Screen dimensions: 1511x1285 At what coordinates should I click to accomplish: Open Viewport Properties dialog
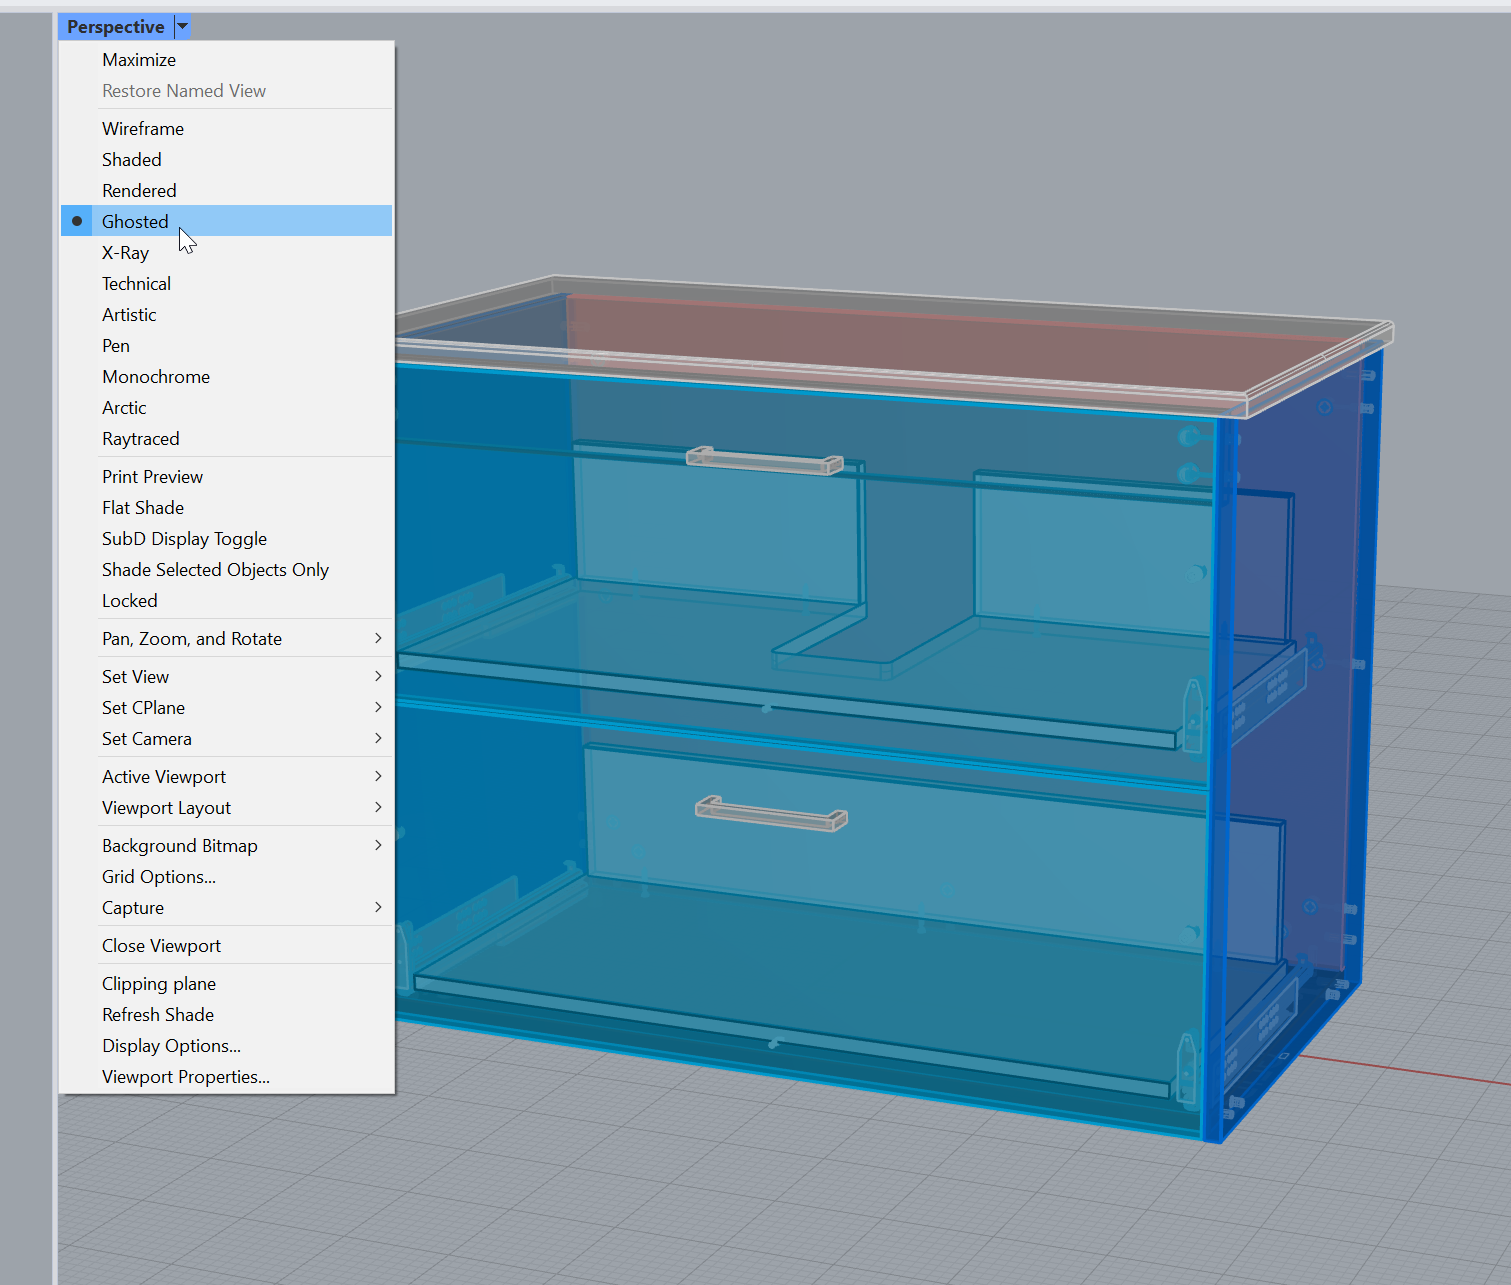[186, 1077]
